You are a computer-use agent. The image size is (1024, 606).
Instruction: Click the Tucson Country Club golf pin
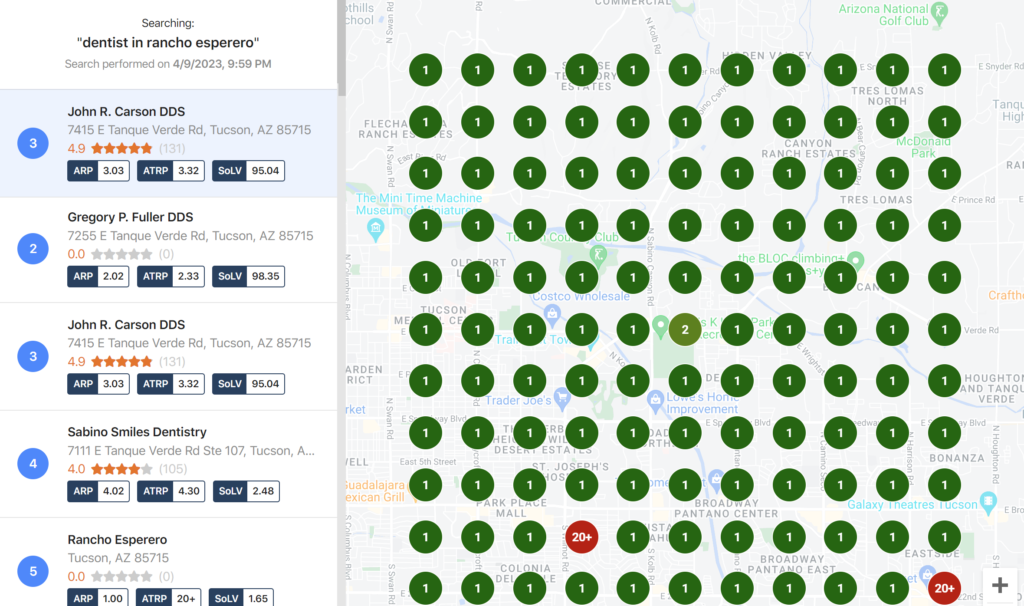(x=599, y=255)
